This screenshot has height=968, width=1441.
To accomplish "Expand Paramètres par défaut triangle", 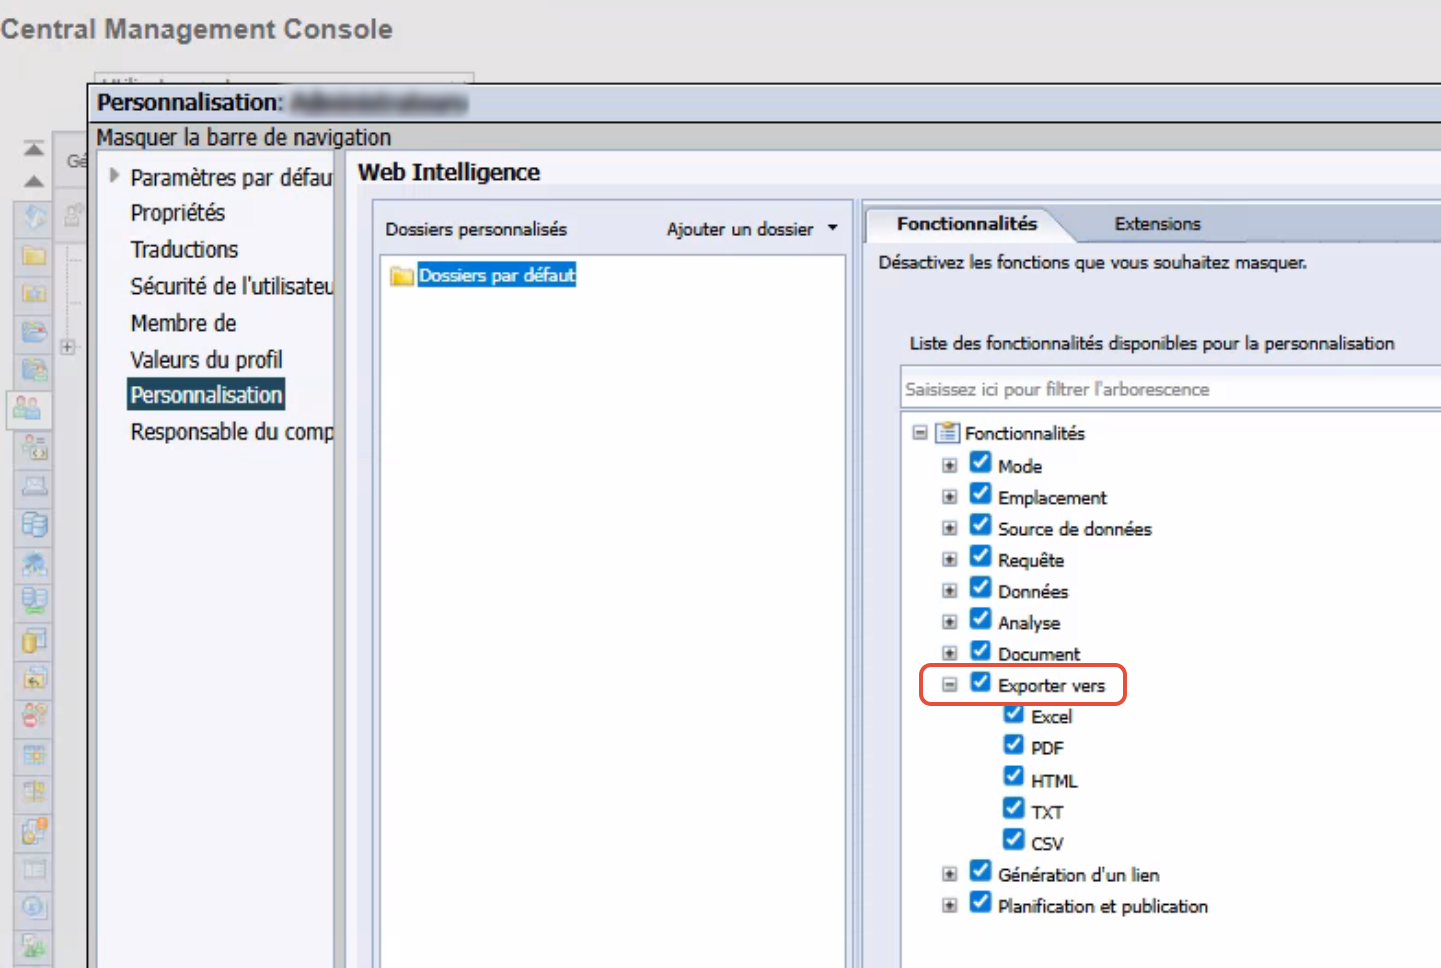I will 114,176.
